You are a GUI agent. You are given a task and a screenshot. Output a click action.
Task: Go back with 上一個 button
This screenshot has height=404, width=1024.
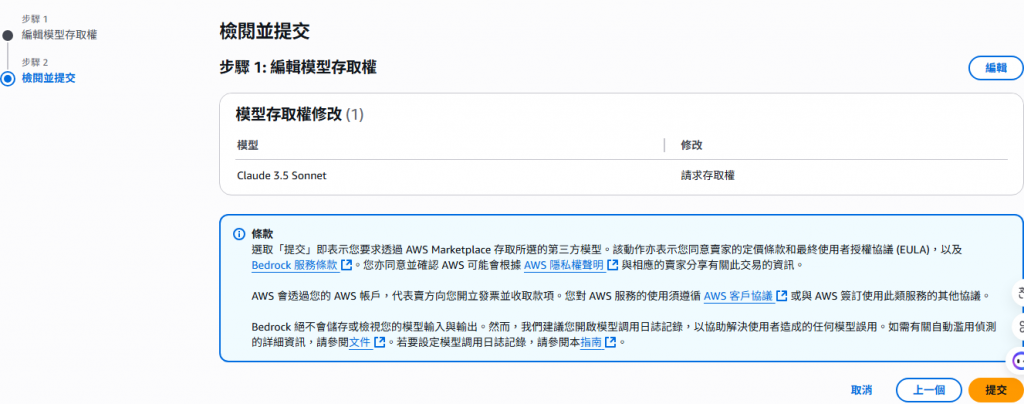[929, 390]
